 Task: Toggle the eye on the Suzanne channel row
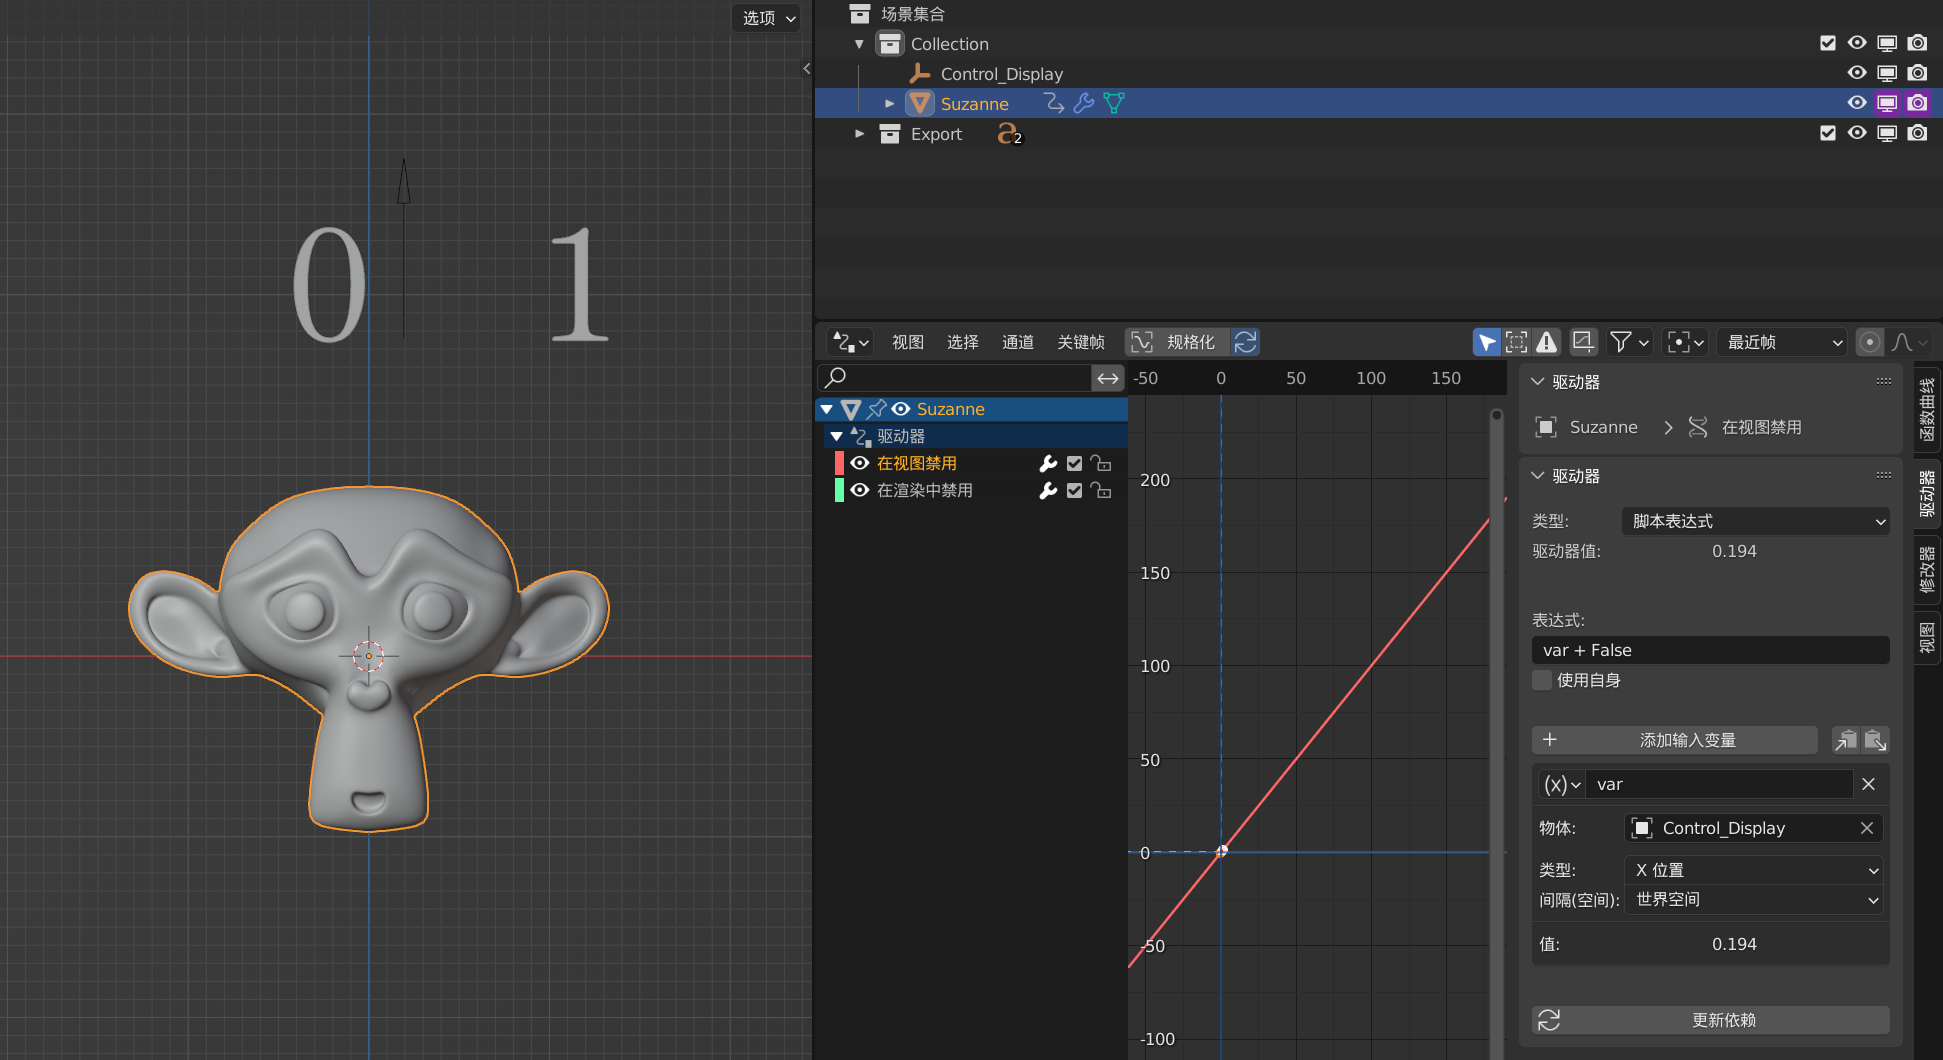tap(901, 409)
